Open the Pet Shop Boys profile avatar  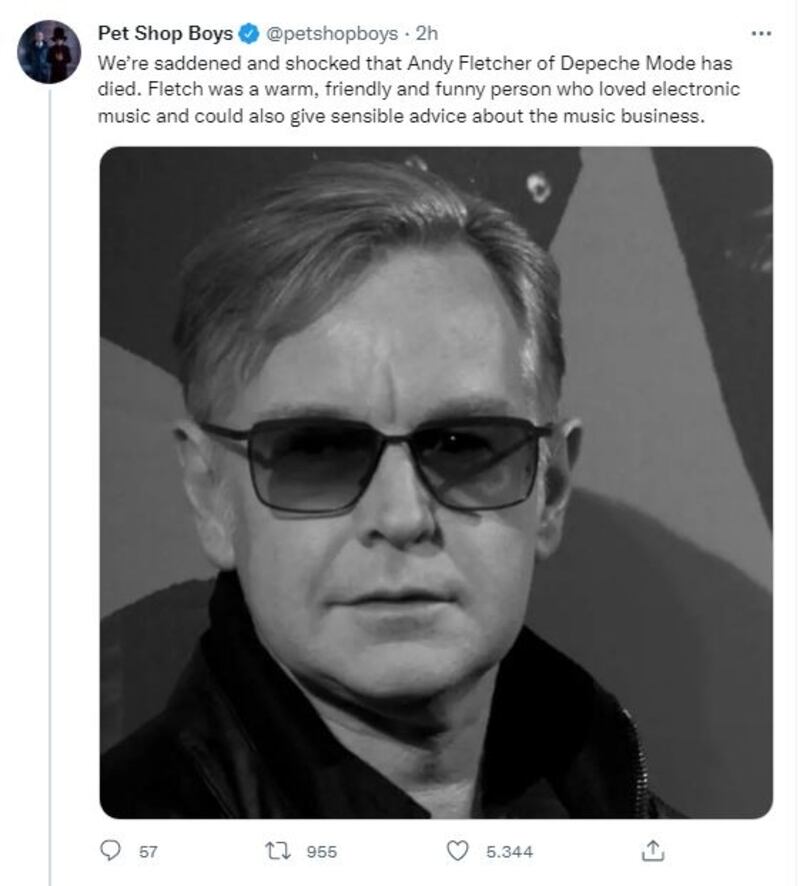click(49, 52)
